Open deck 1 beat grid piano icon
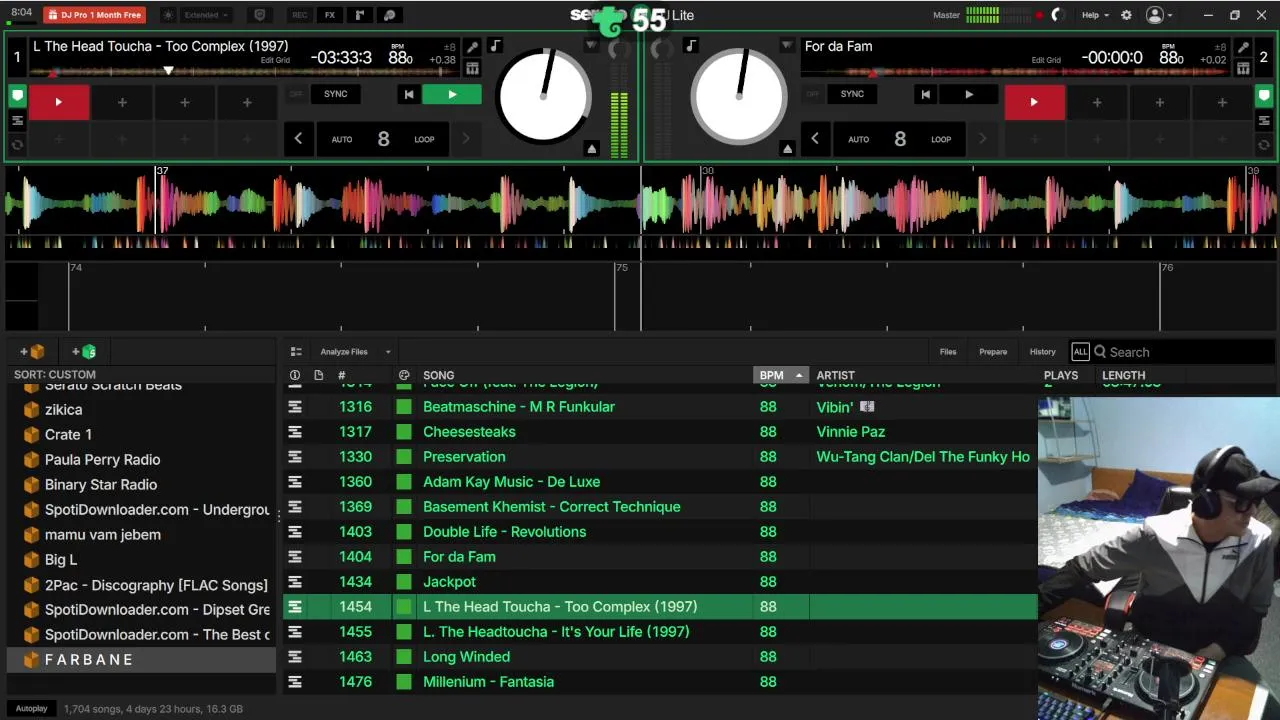1280x720 pixels. click(472, 68)
